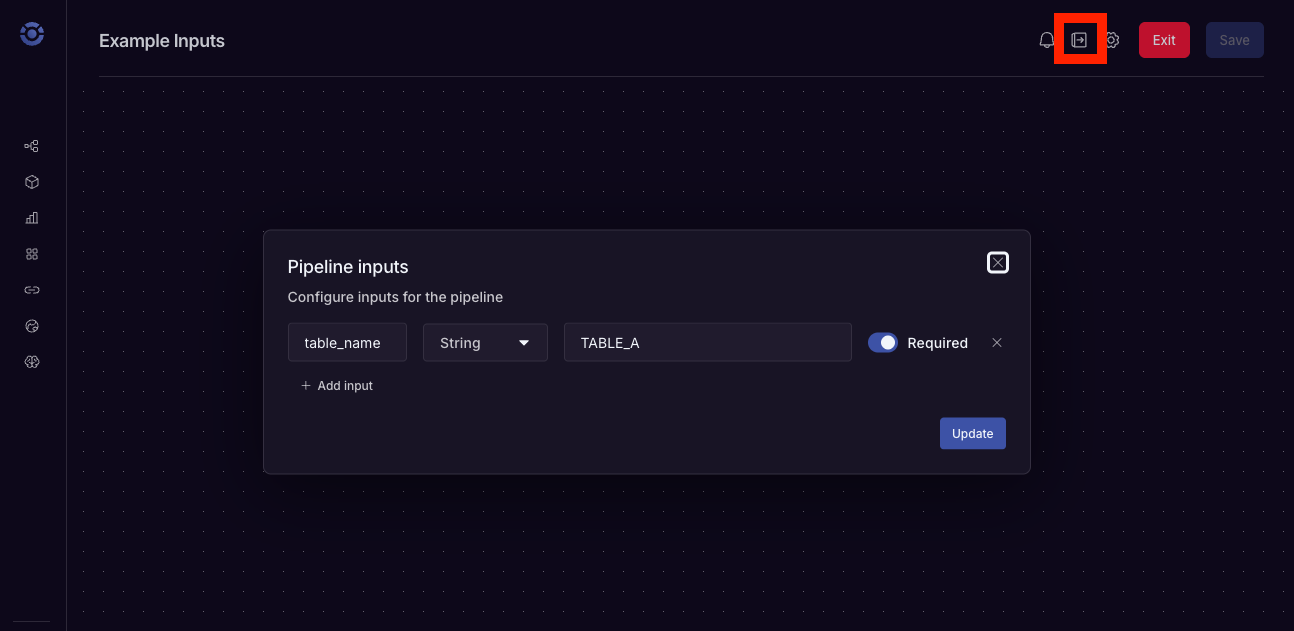Viewport: 1294px width, 631px height.
Task: Click the apps grid icon in the sidebar
Action: click(x=31, y=253)
